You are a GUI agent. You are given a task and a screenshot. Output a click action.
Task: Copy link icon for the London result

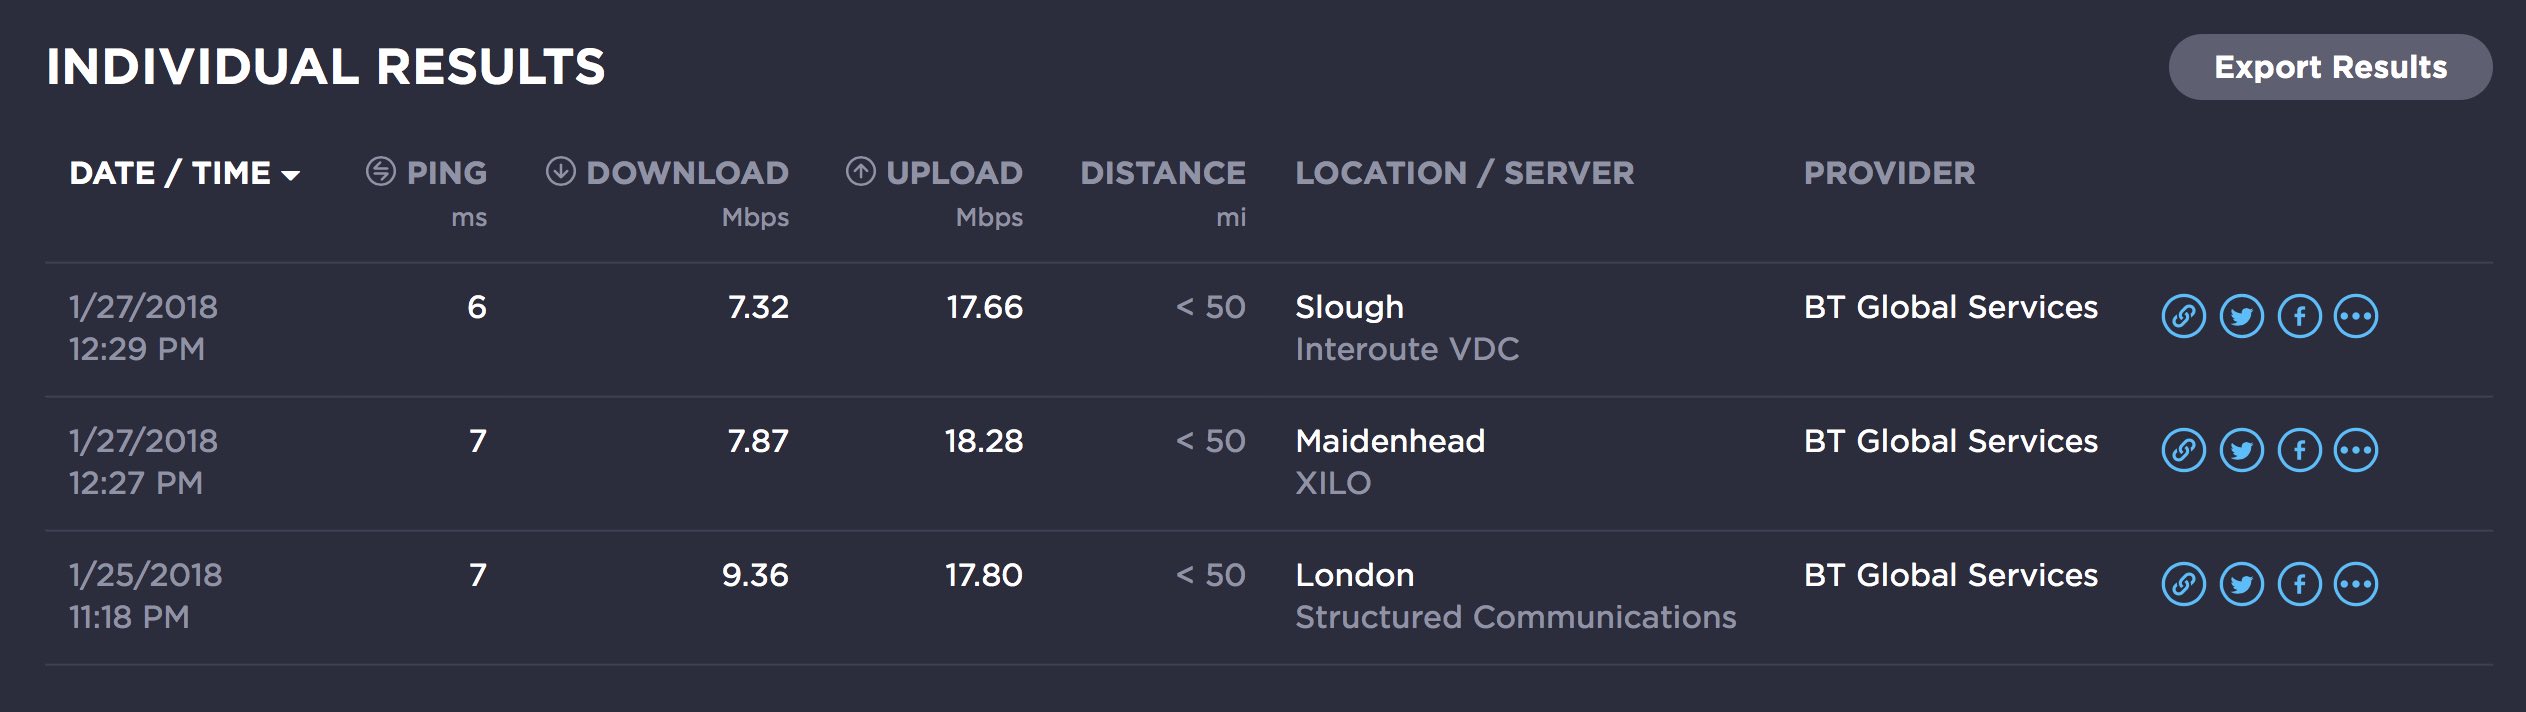tap(2183, 585)
